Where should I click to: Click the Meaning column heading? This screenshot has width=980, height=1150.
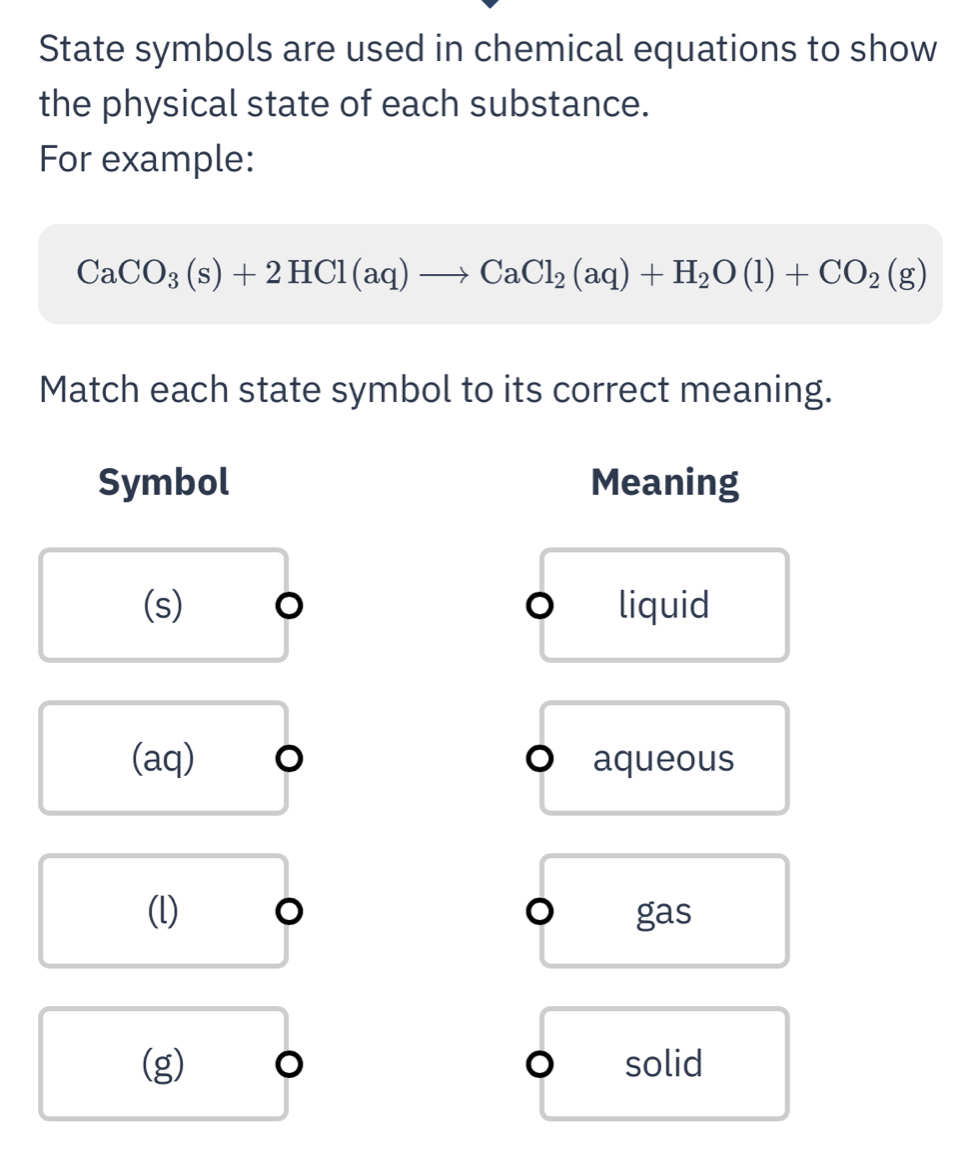tap(663, 483)
